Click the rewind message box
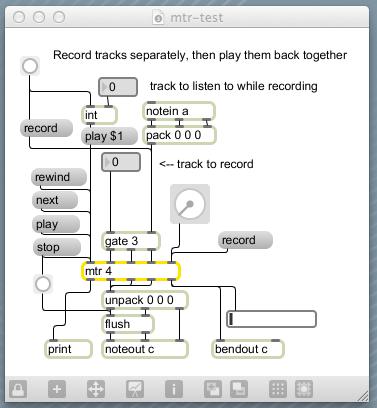This screenshot has height=408, width=377. tap(59, 177)
